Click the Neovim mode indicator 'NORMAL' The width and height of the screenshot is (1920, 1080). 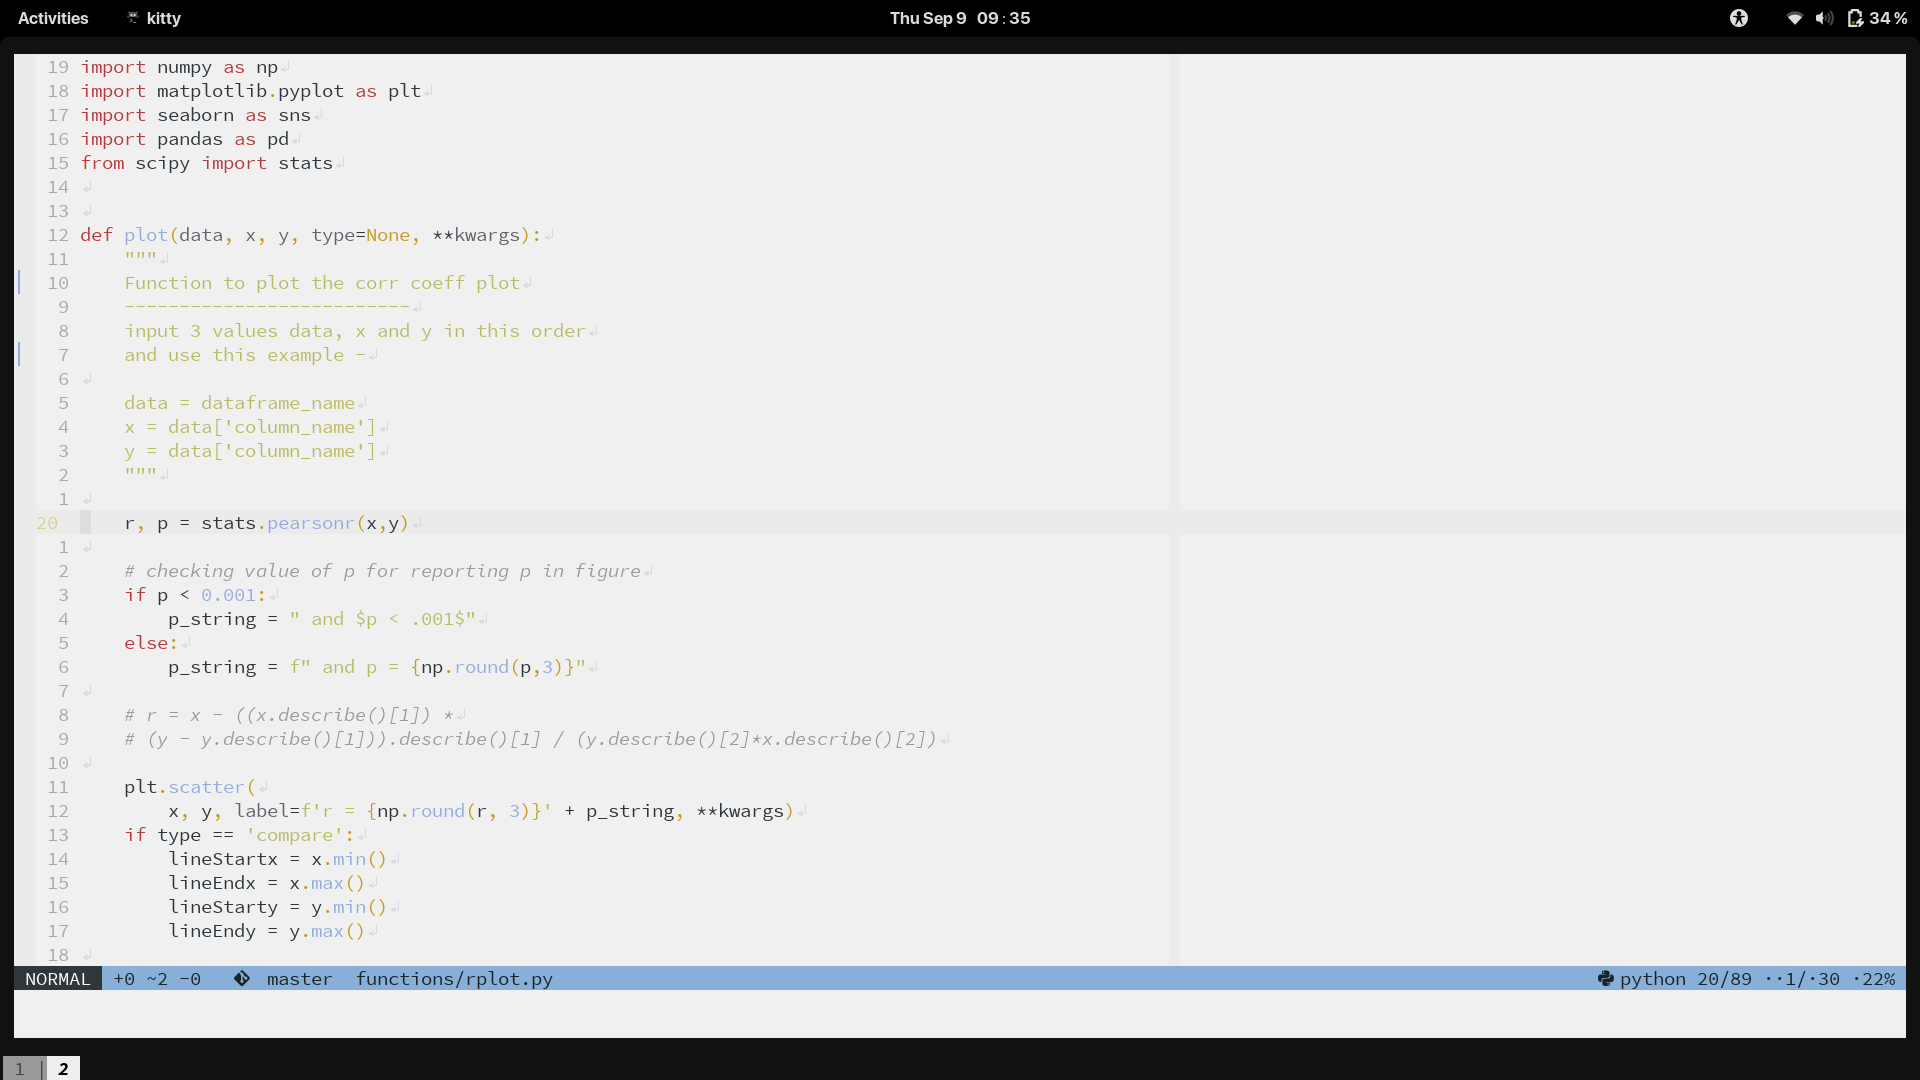tap(55, 978)
